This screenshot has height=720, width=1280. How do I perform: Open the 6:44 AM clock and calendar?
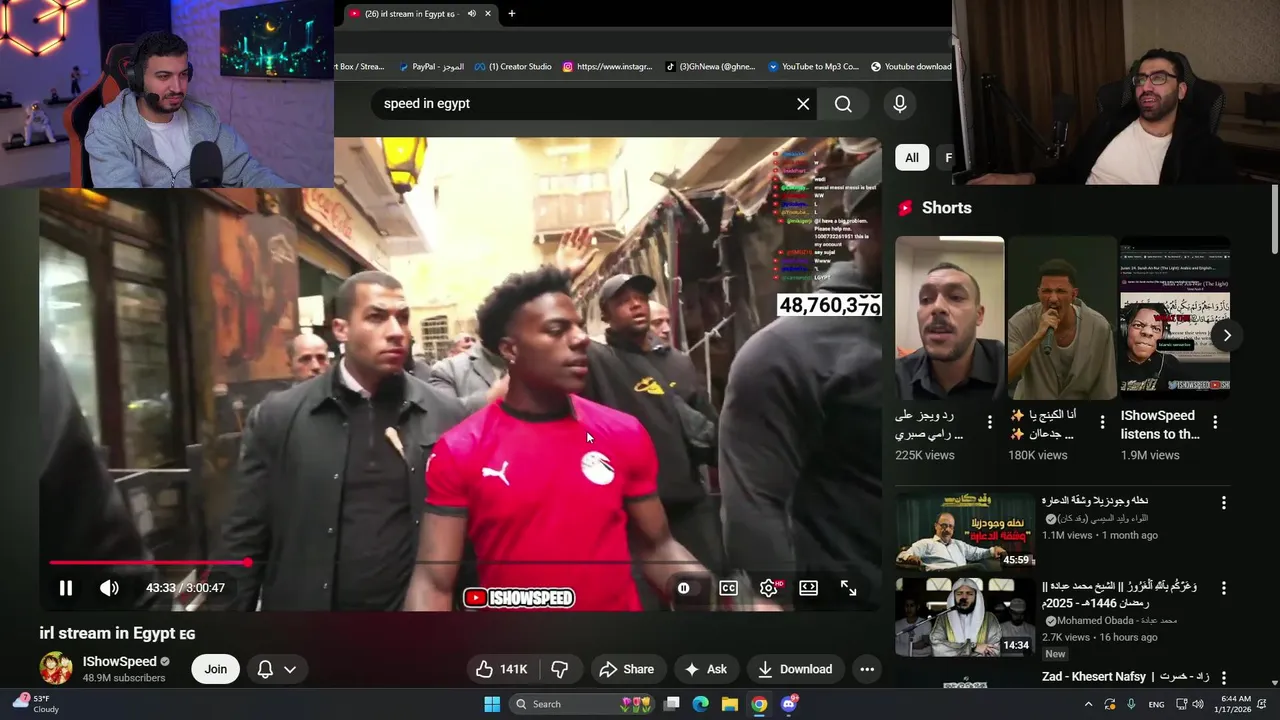(1234, 704)
